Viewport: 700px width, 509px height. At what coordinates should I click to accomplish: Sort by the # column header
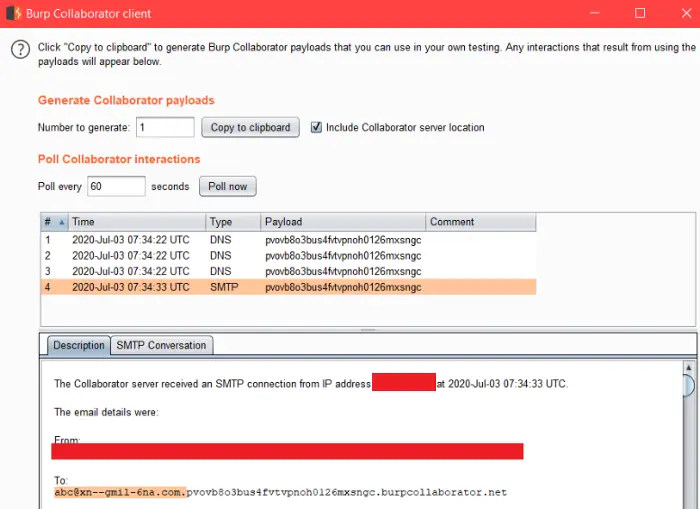click(x=54, y=222)
